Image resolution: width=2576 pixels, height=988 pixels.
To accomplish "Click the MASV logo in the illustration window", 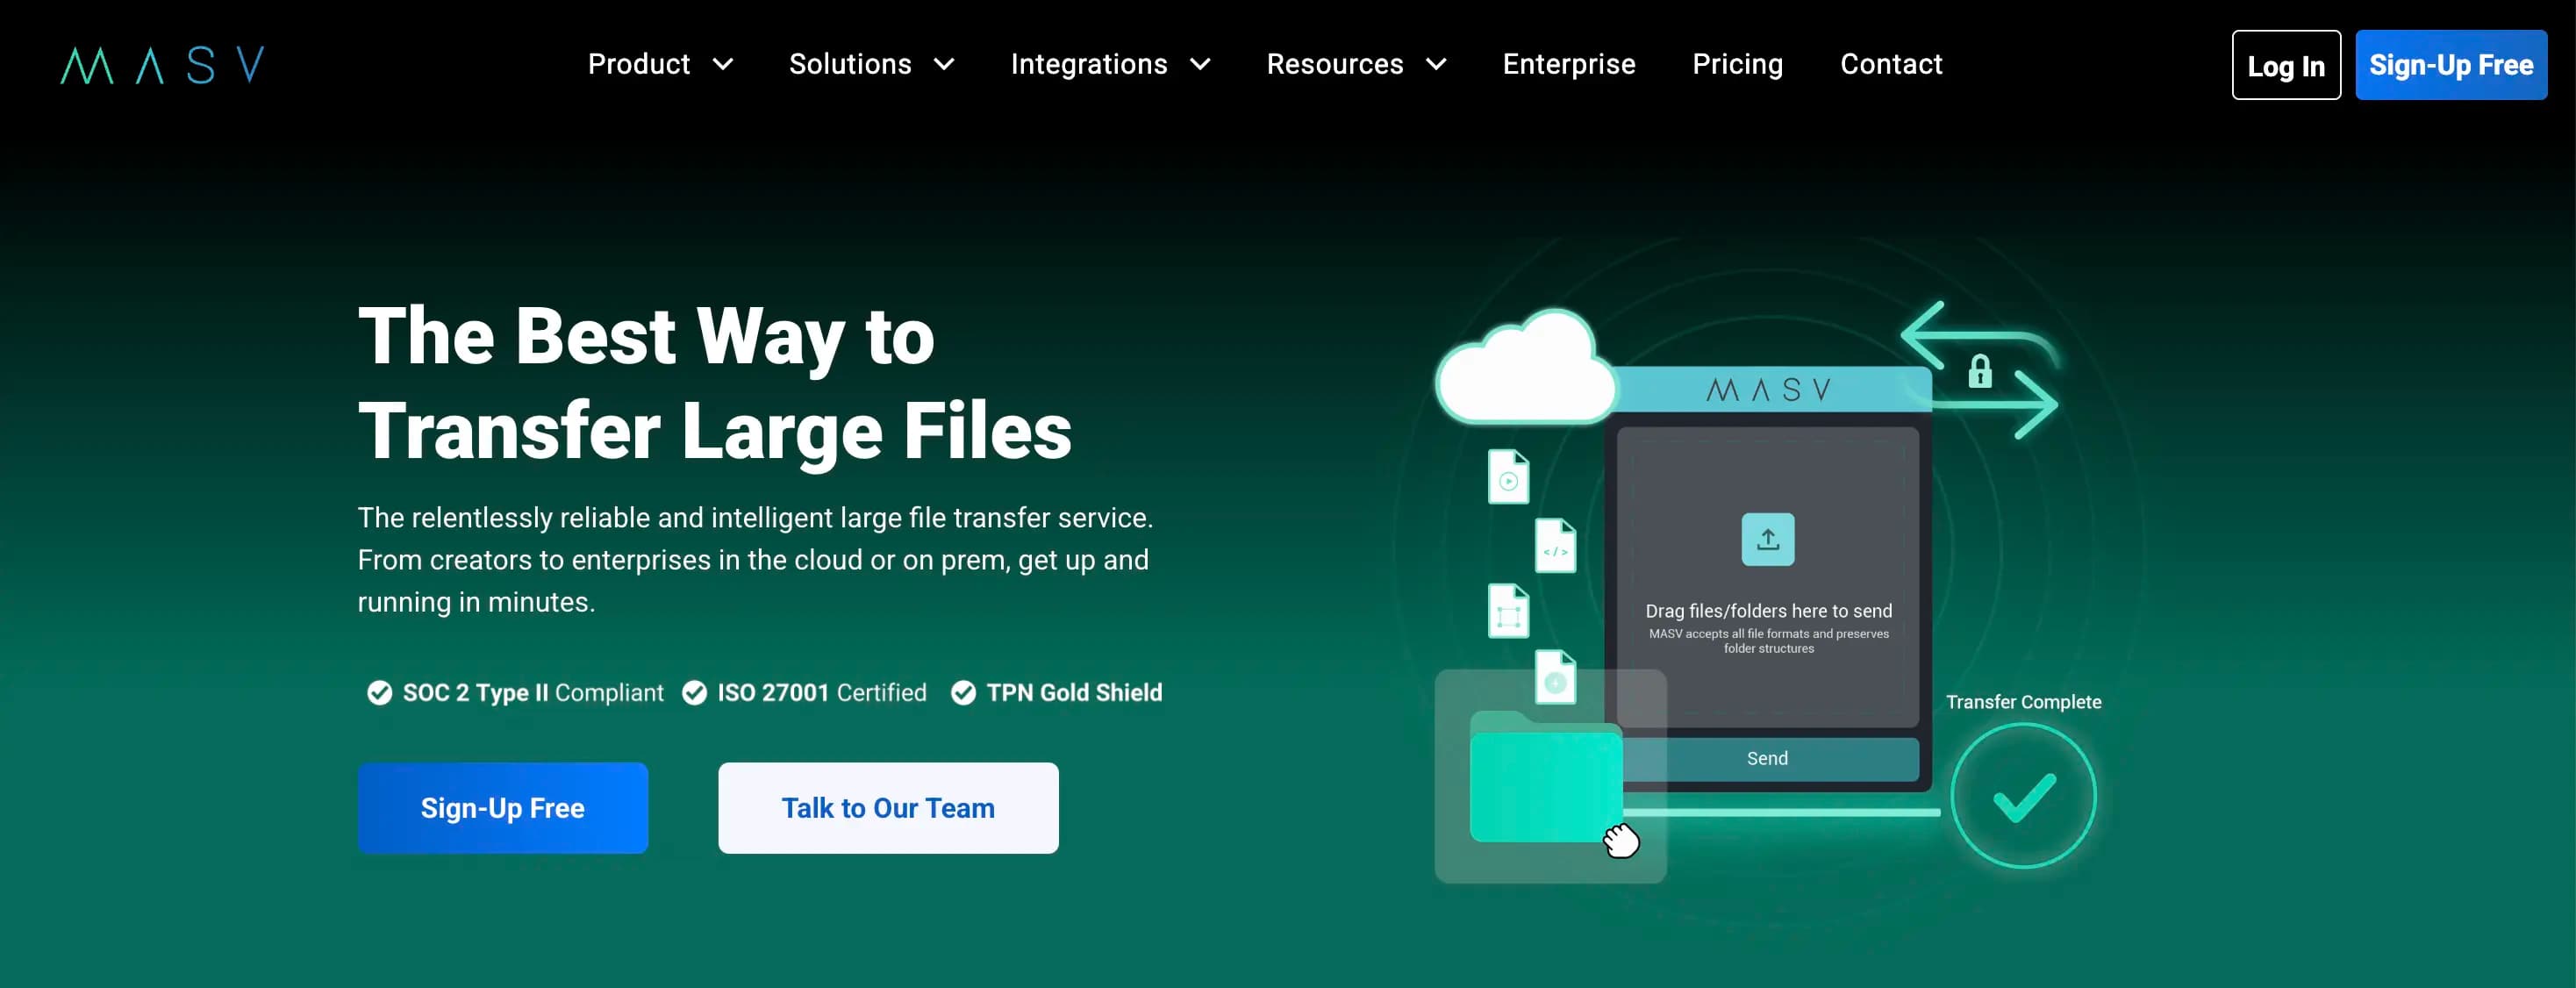I will [x=1768, y=390].
